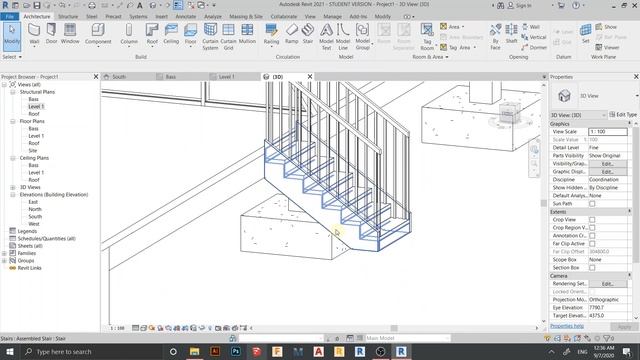This screenshot has height=360, width=640.
Task: Toggle Crop Region Visible checkbox
Action: [592, 227]
